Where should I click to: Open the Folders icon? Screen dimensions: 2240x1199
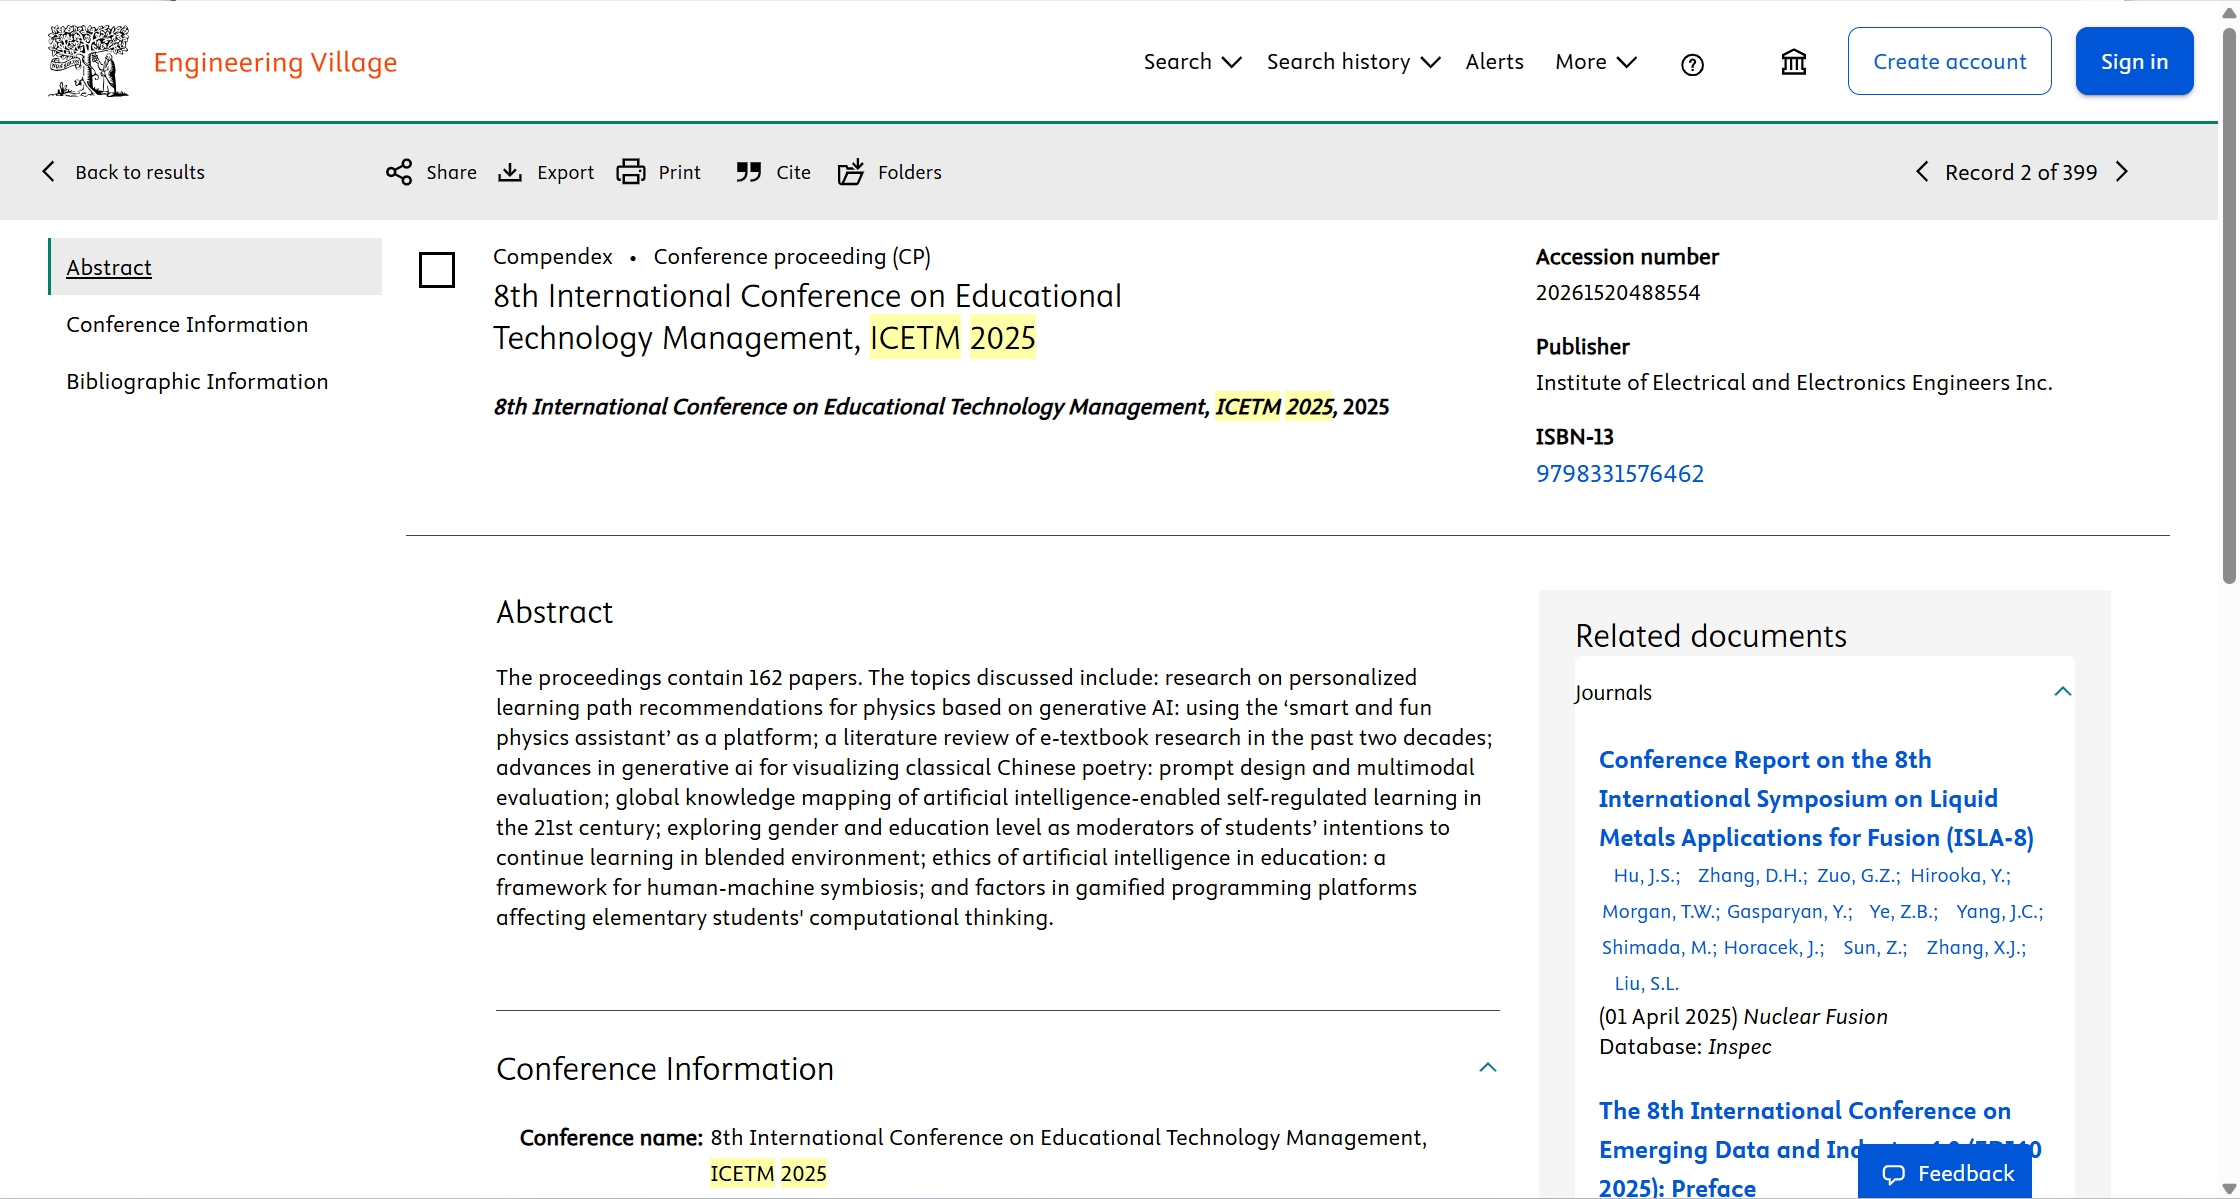coord(851,172)
